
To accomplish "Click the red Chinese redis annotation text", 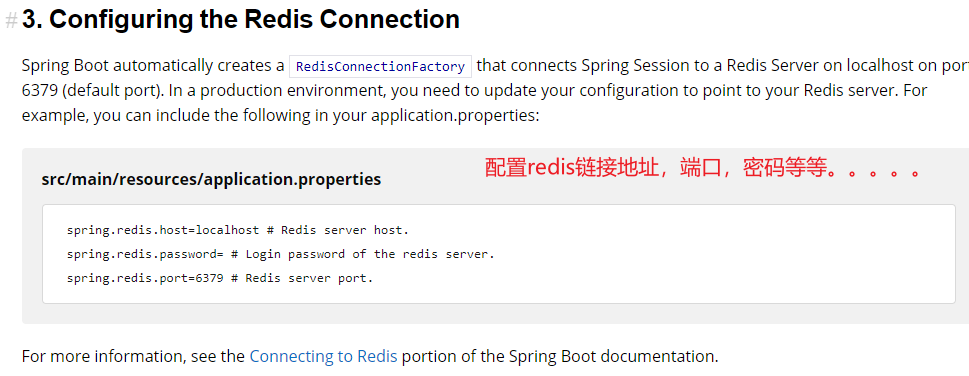I will coord(703,168).
